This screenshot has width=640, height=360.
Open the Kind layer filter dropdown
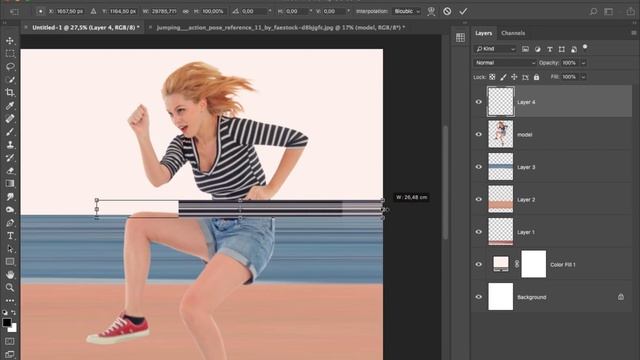[496, 49]
